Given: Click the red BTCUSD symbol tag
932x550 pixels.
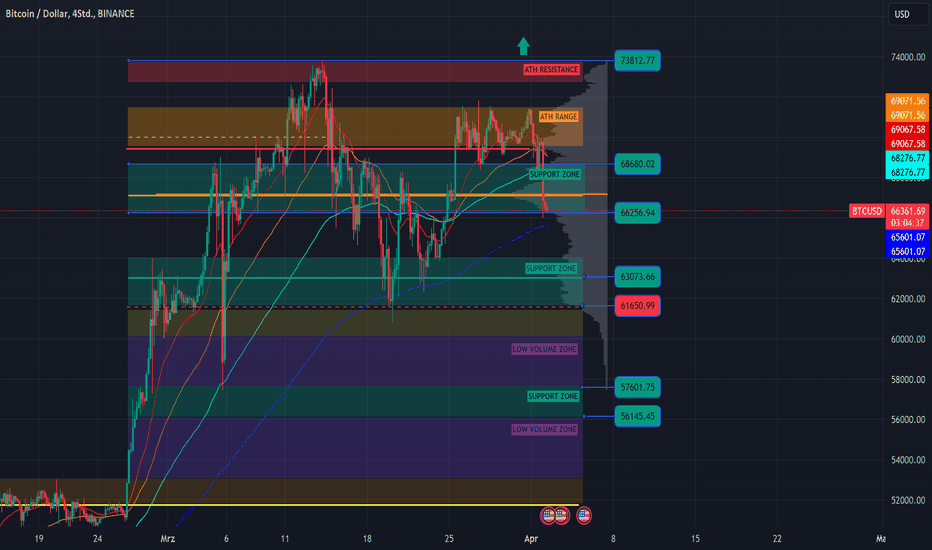Looking at the screenshot, I should pyautogui.click(x=865, y=211).
